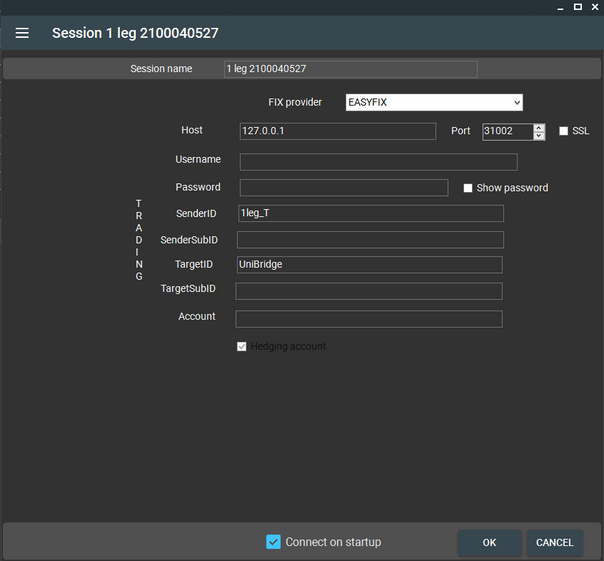The height and width of the screenshot is (561, 604).
Task: Click the Account input field
Action: [x=368, y=319]
